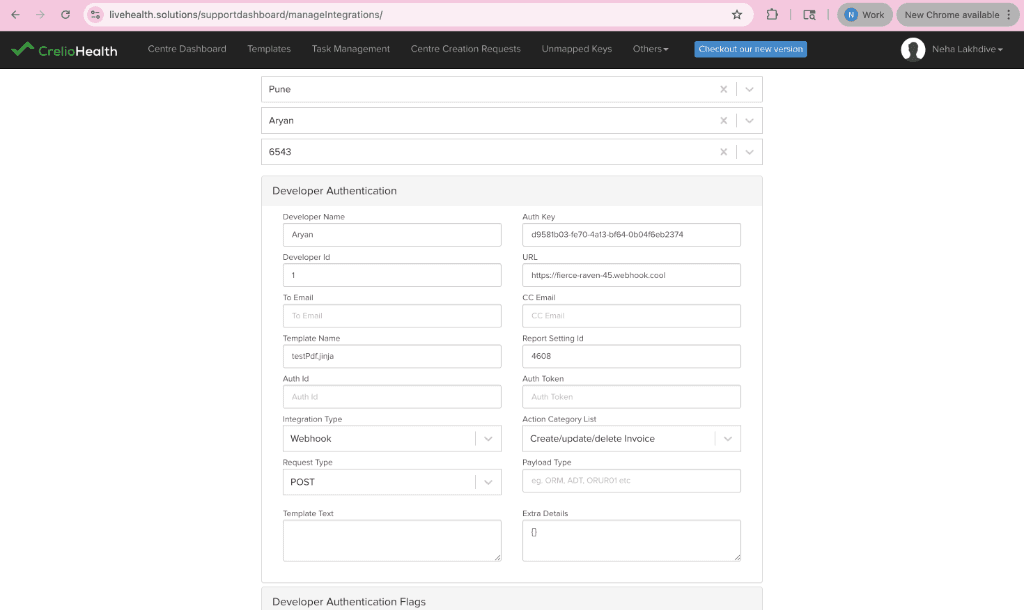Click the To Email field
Viewport: 1024px width, 610px height.
(x=392, y=315)
